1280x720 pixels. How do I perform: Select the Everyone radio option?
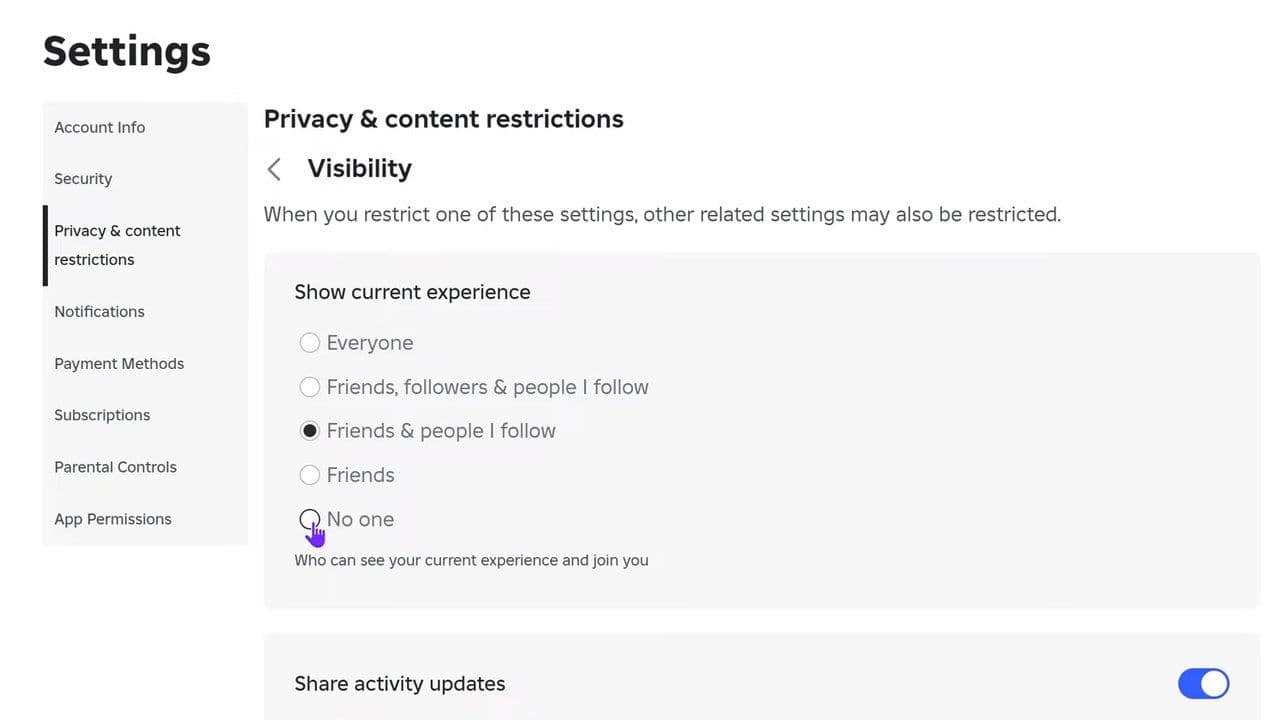(310, 343)
